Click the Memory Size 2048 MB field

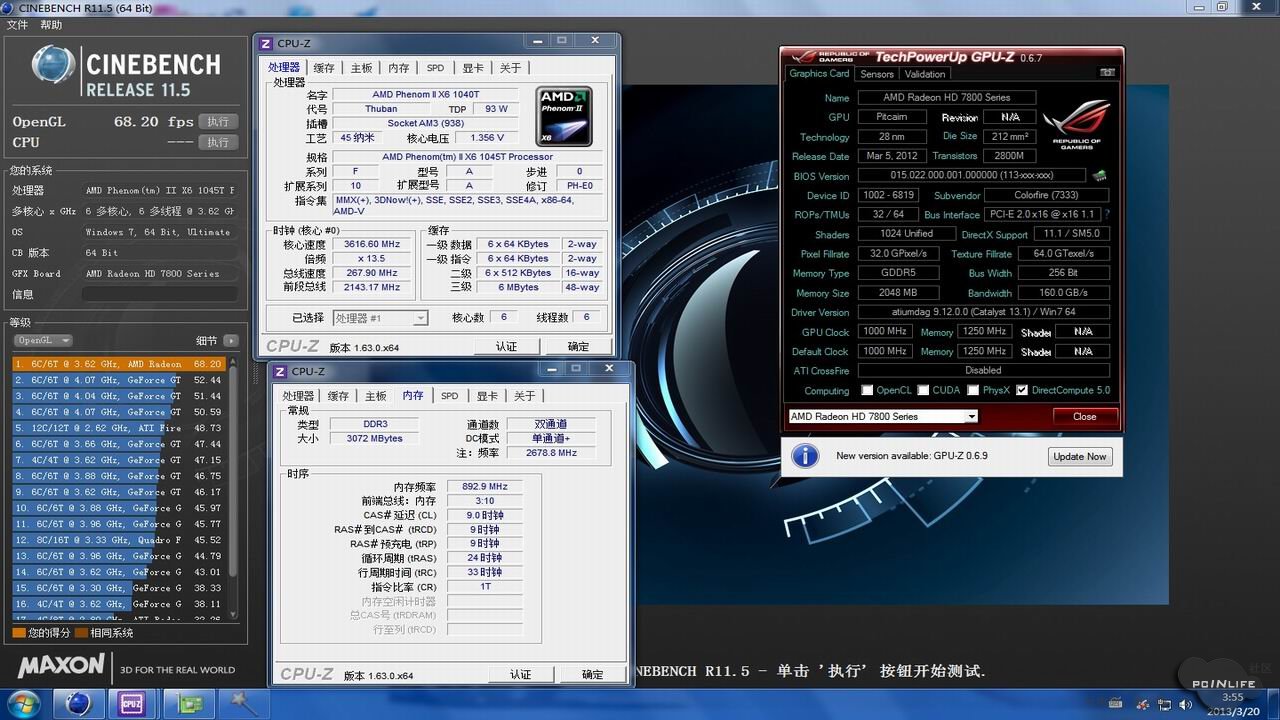pos(897,293)
